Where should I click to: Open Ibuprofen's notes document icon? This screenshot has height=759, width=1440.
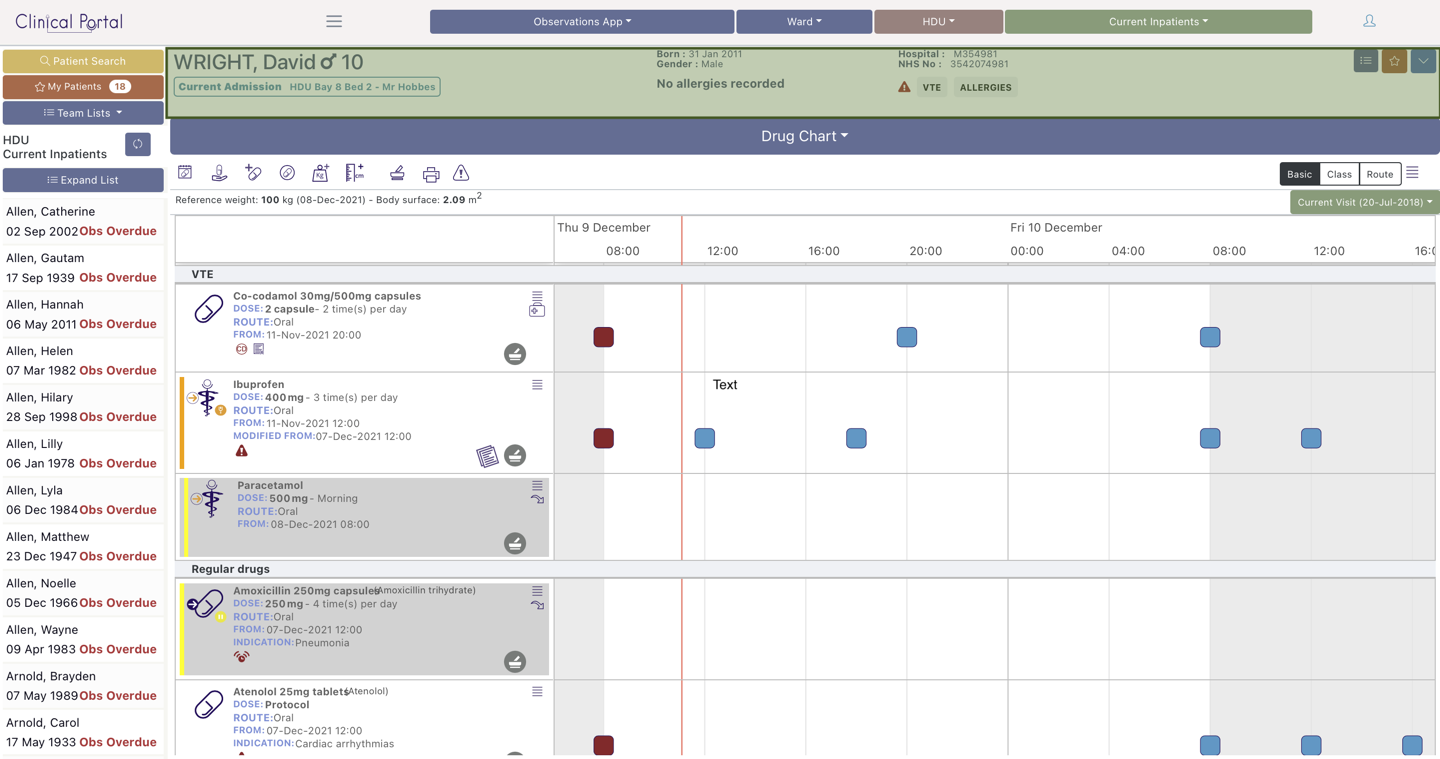[x=487, y=457]
